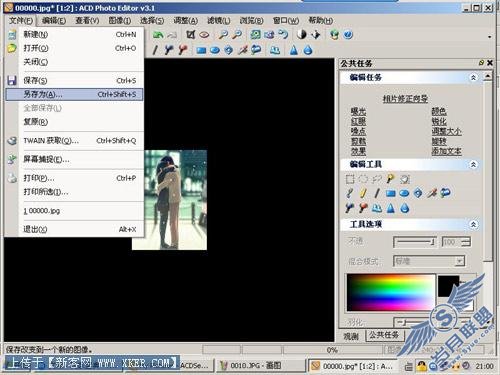Switch to the 公共任务 tab at panel bottom
Viewport: 500px width, 375px height.
point(384,335)
